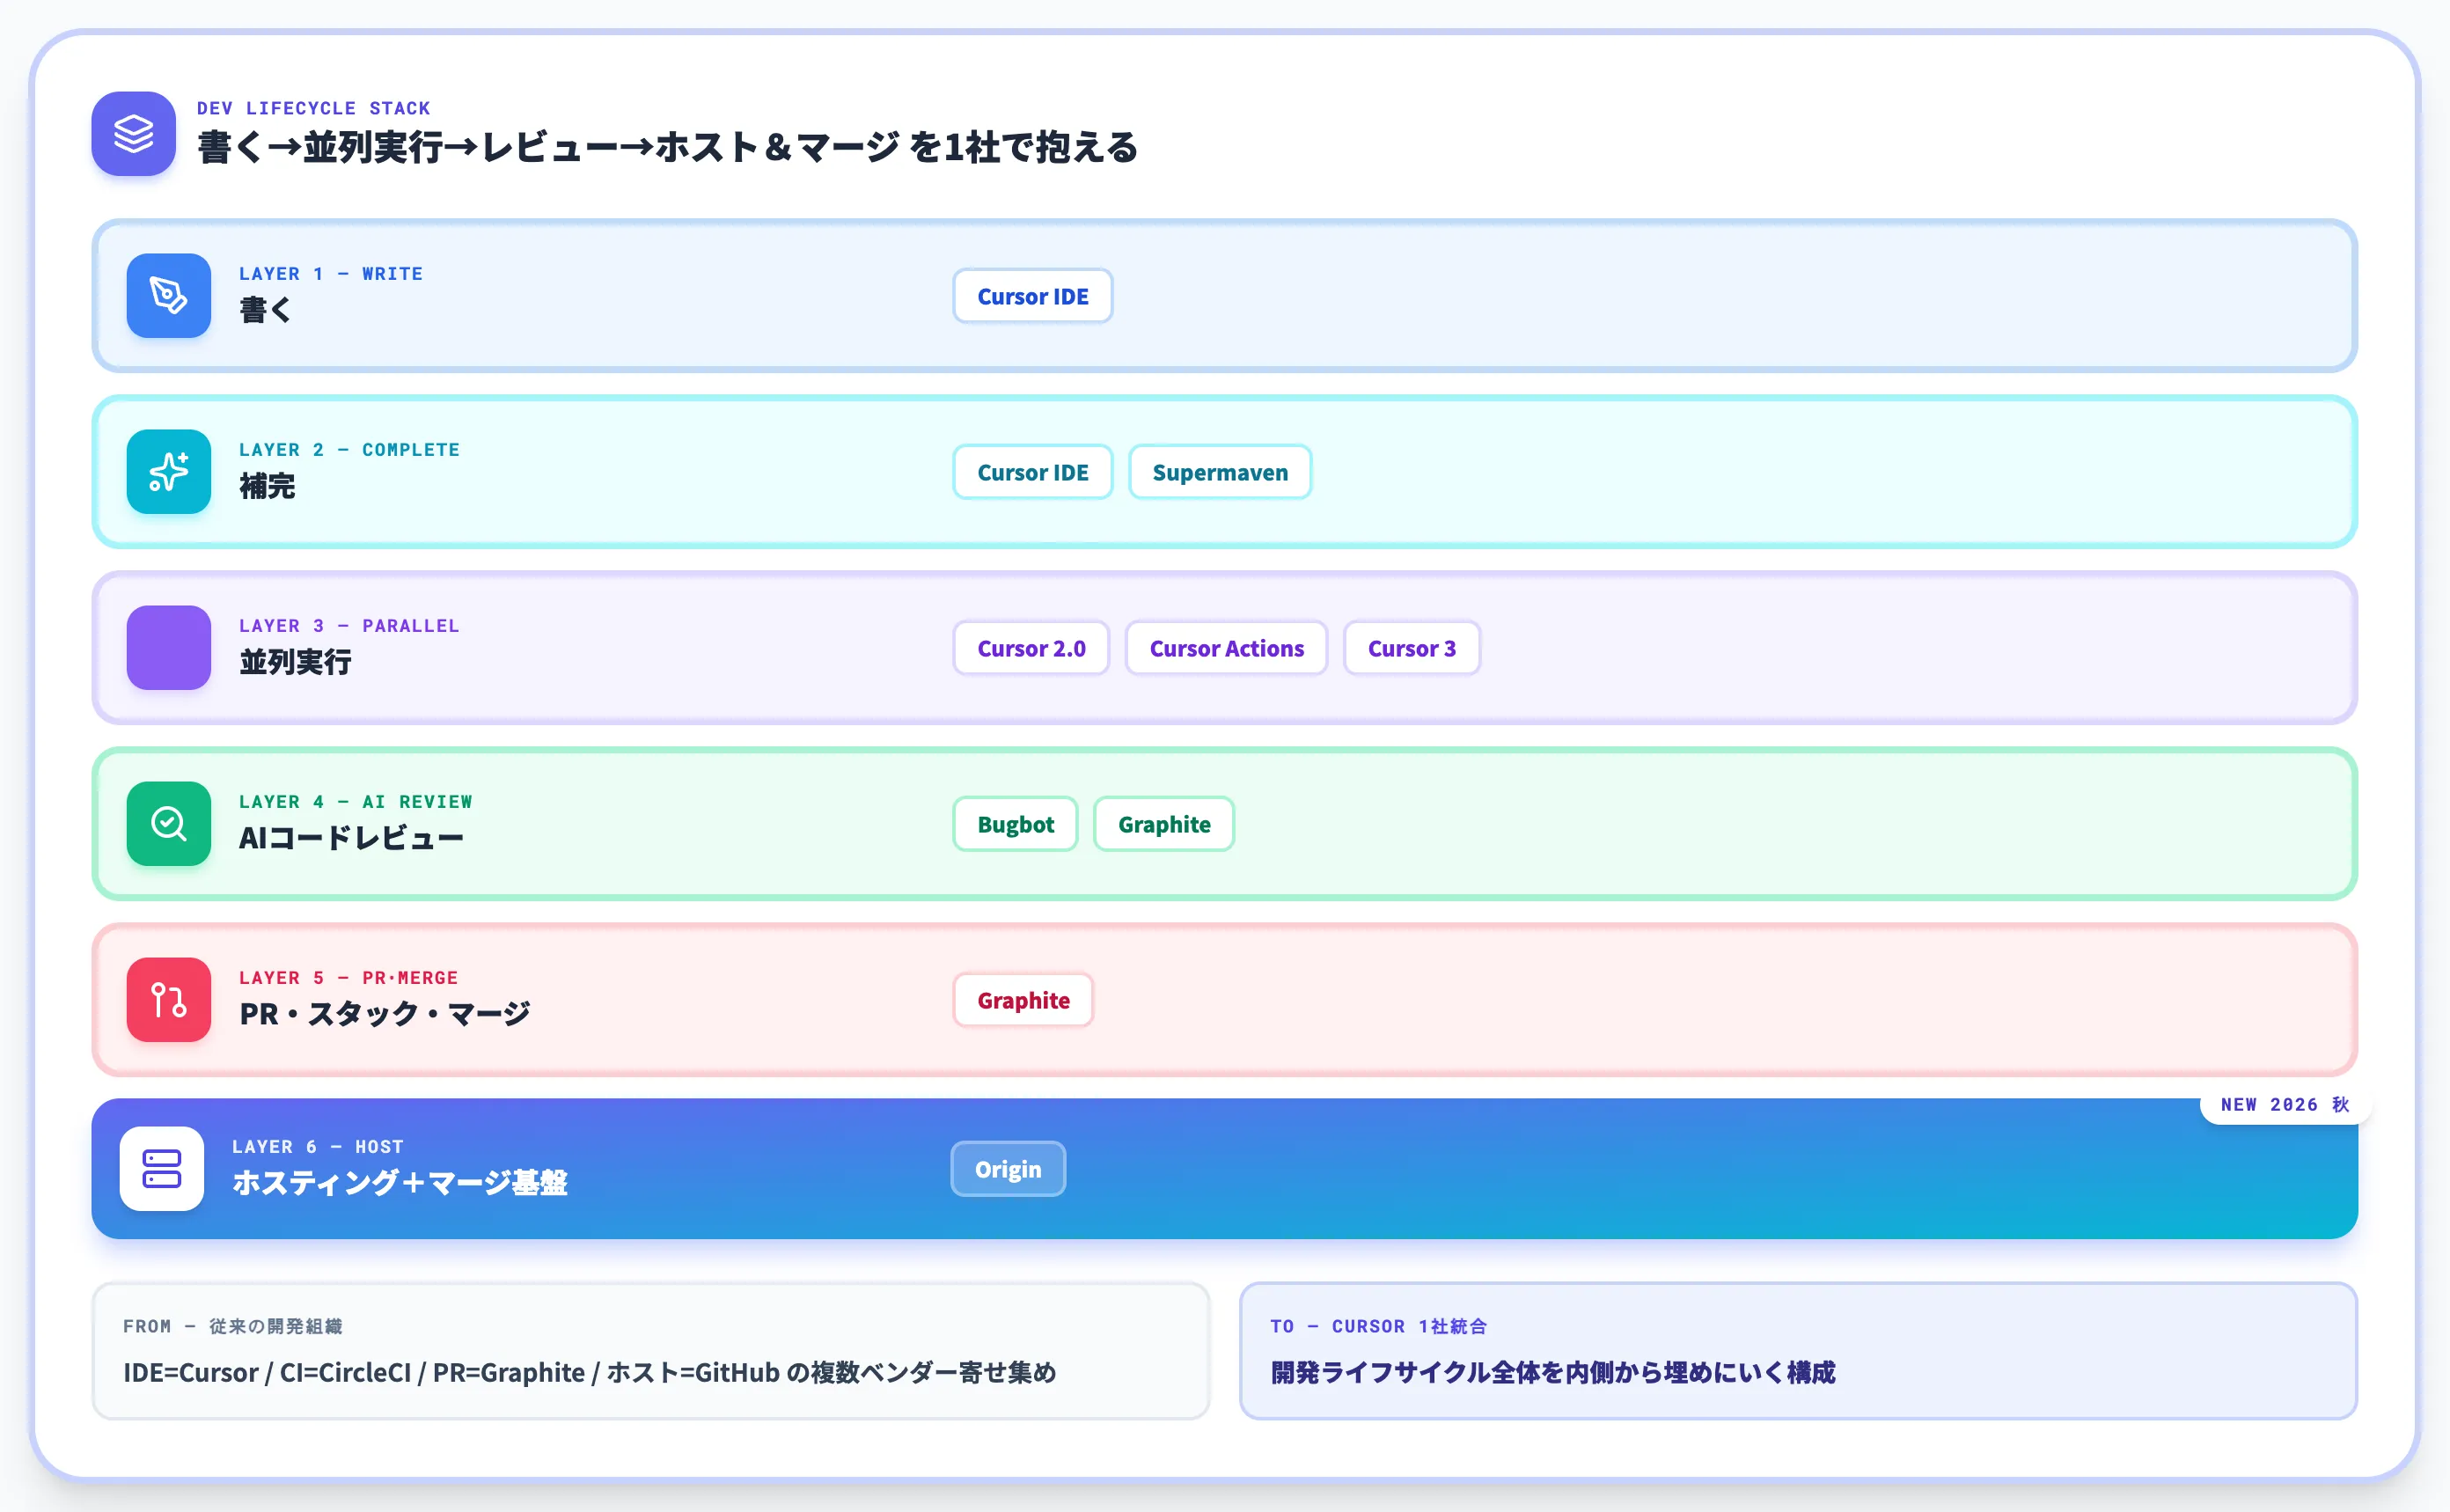Click the LAYER 6 — HOST label

pos(317,1146)
